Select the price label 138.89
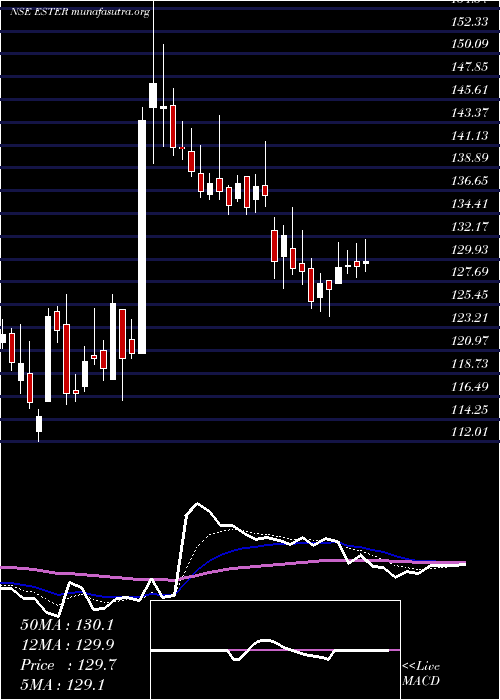Image resolution: width=500 pixels, height=700 pixels. pyautogui.click(x=469, y=158)
